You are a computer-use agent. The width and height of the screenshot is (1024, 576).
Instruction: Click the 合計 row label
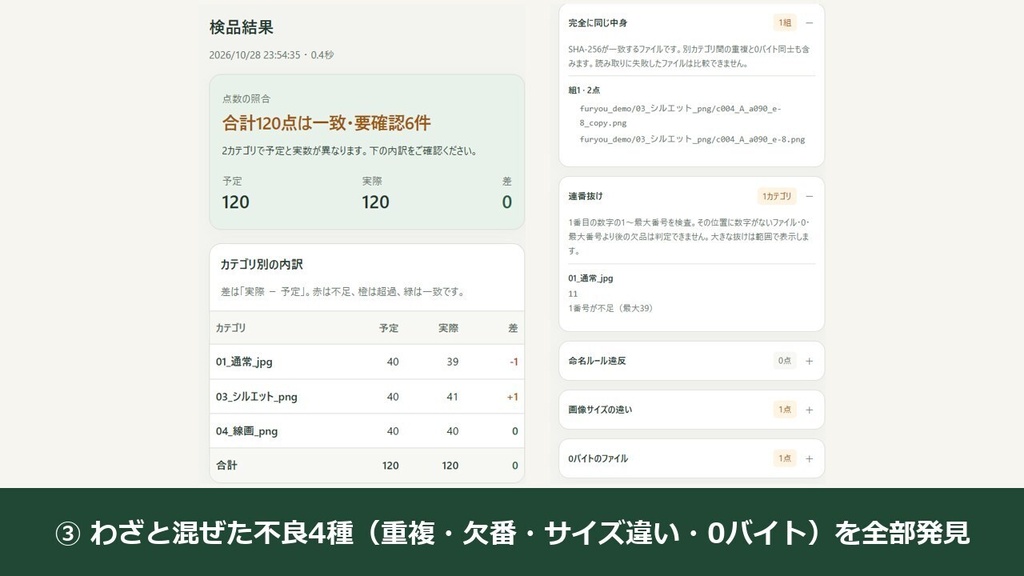pyautogui.click(x=227, y=466)
